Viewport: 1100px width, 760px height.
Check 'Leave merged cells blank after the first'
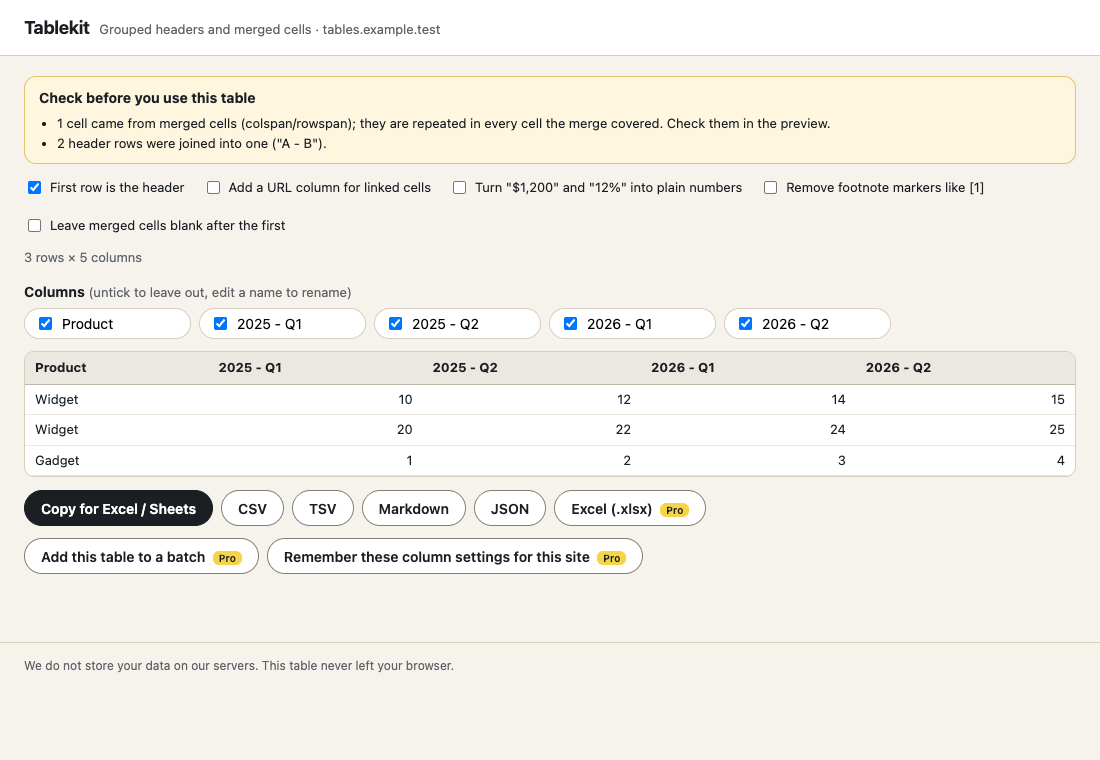tap(34, 225)
